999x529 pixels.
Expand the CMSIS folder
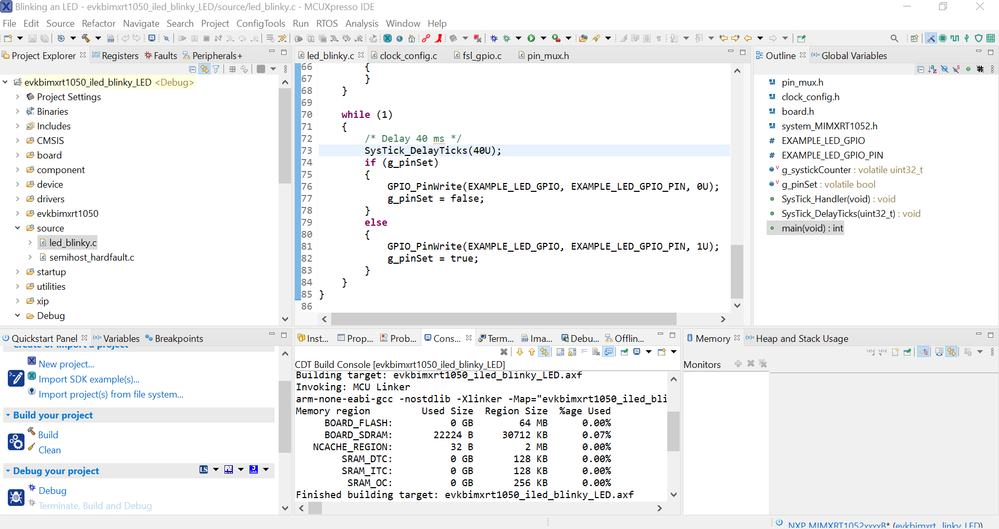[18, 141]
